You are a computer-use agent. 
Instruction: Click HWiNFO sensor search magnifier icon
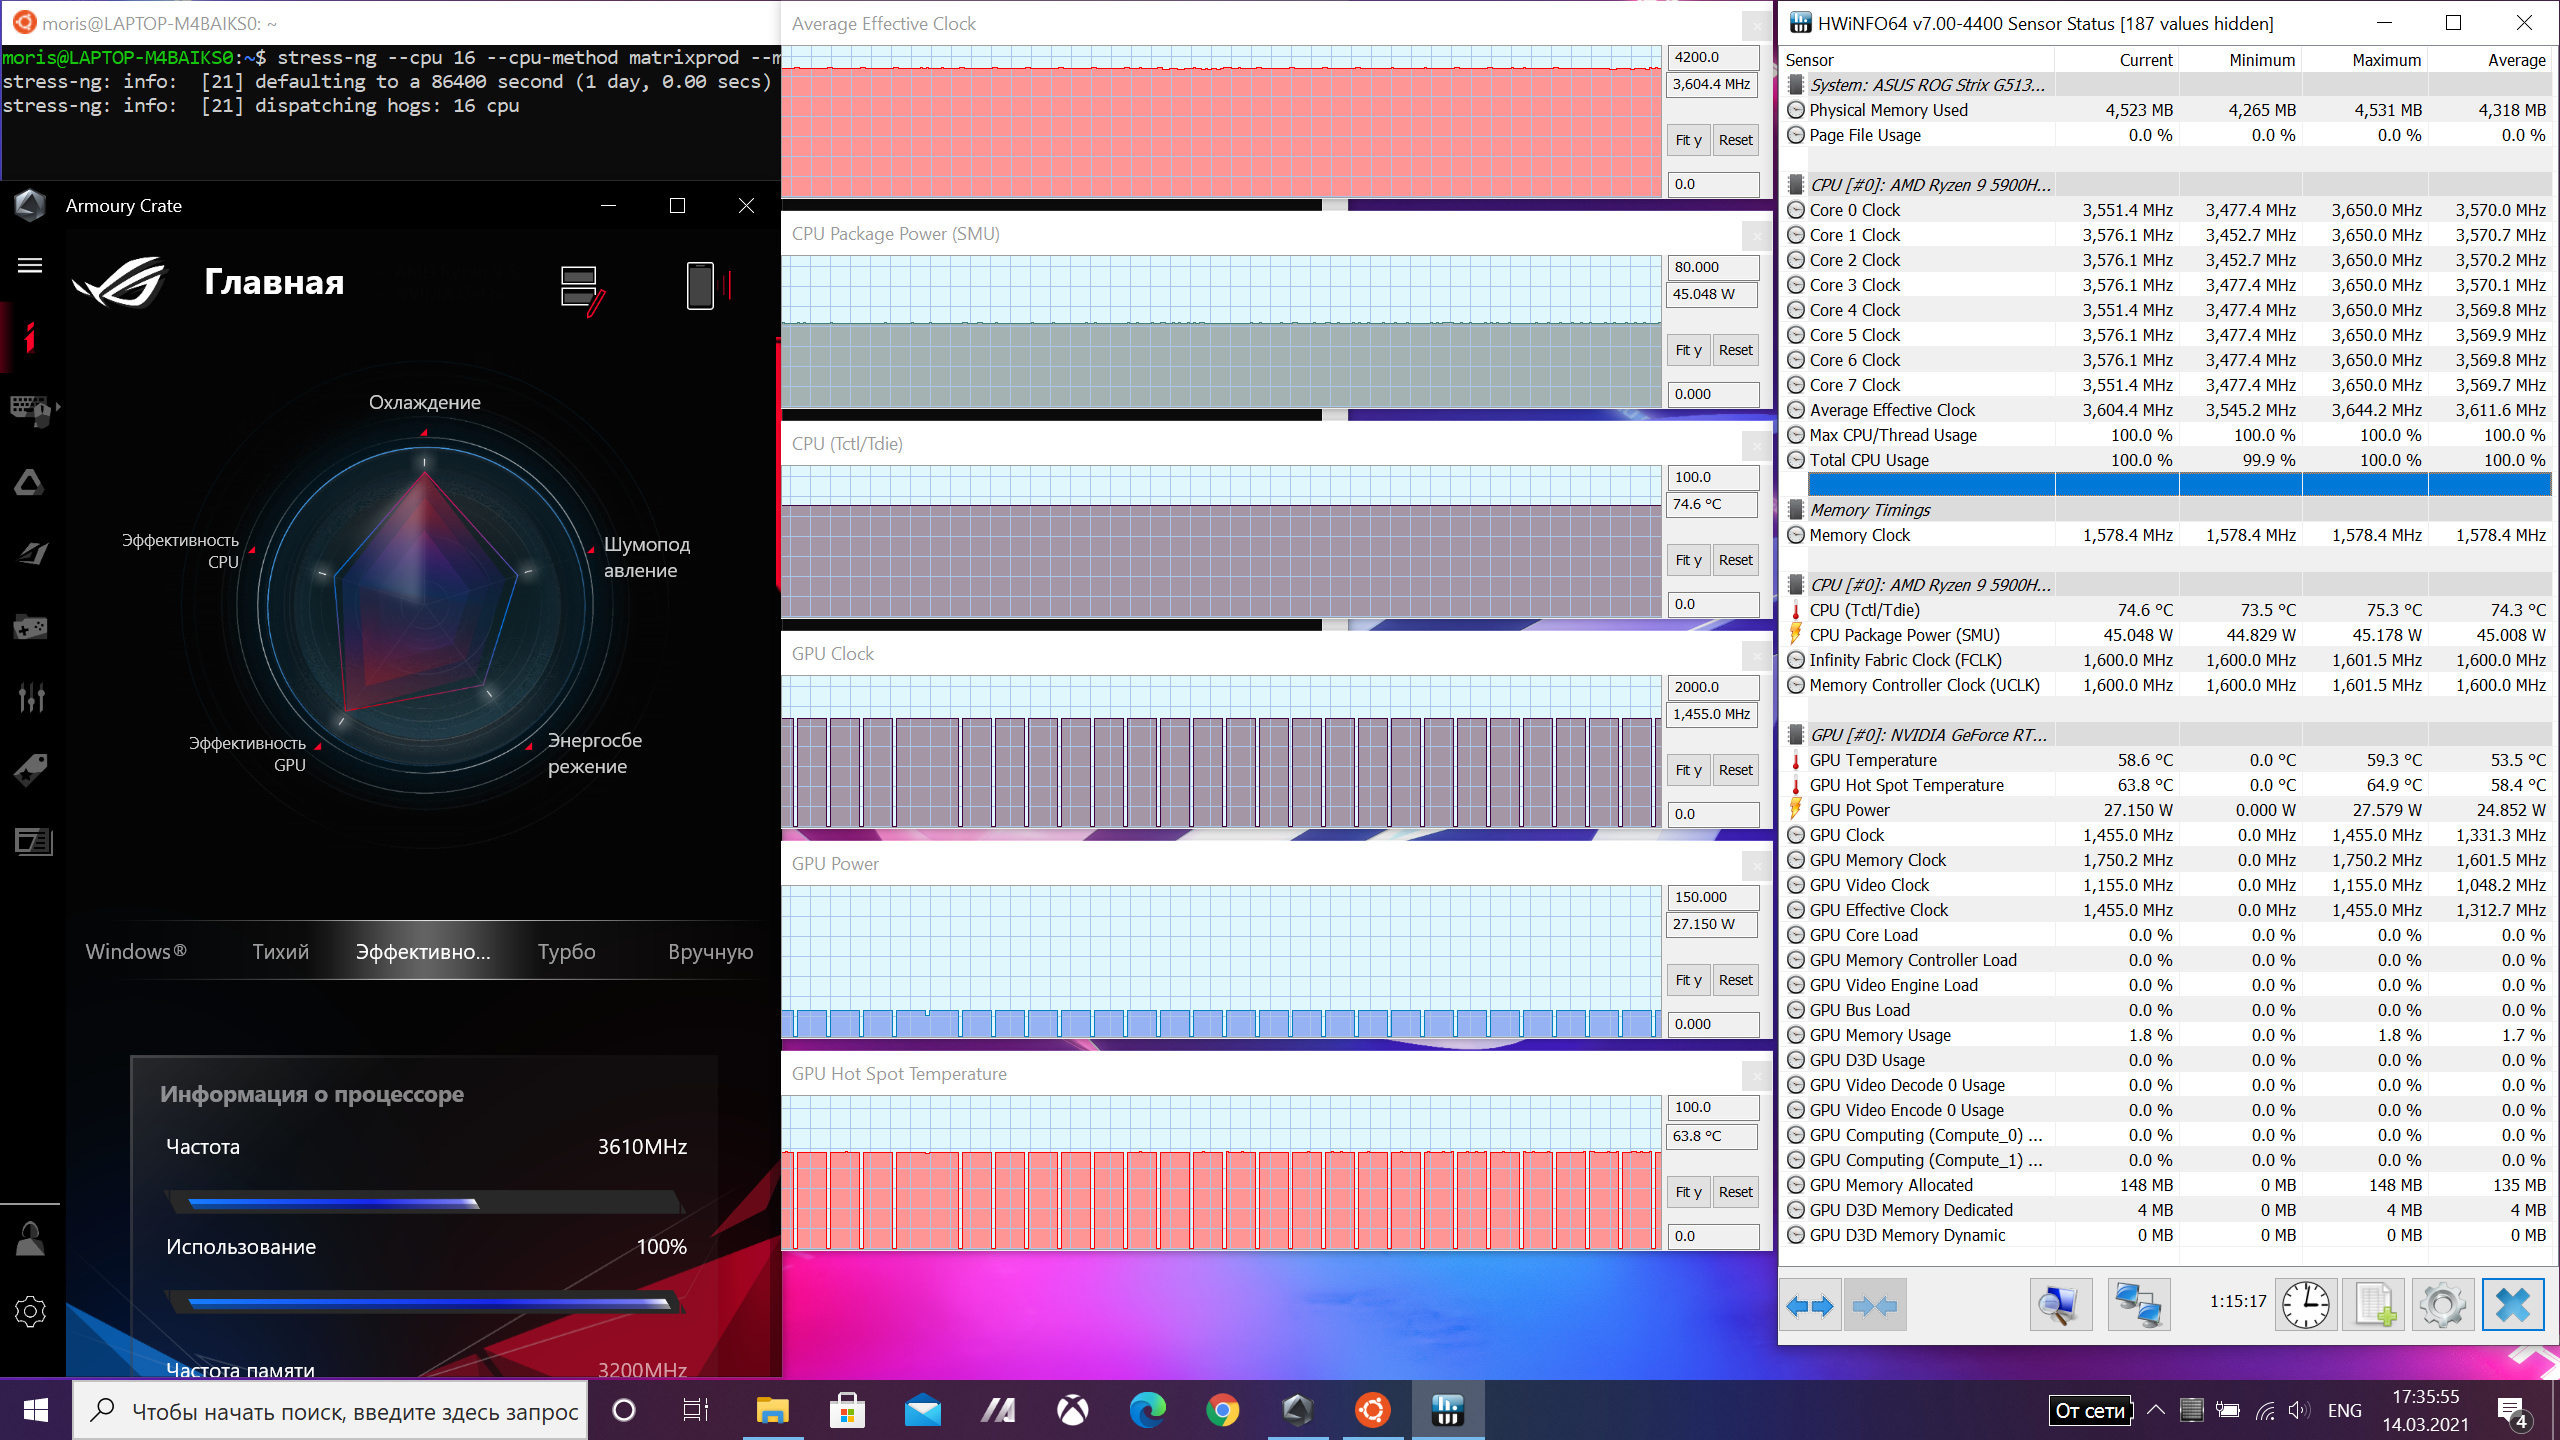click(2060, 1305)
